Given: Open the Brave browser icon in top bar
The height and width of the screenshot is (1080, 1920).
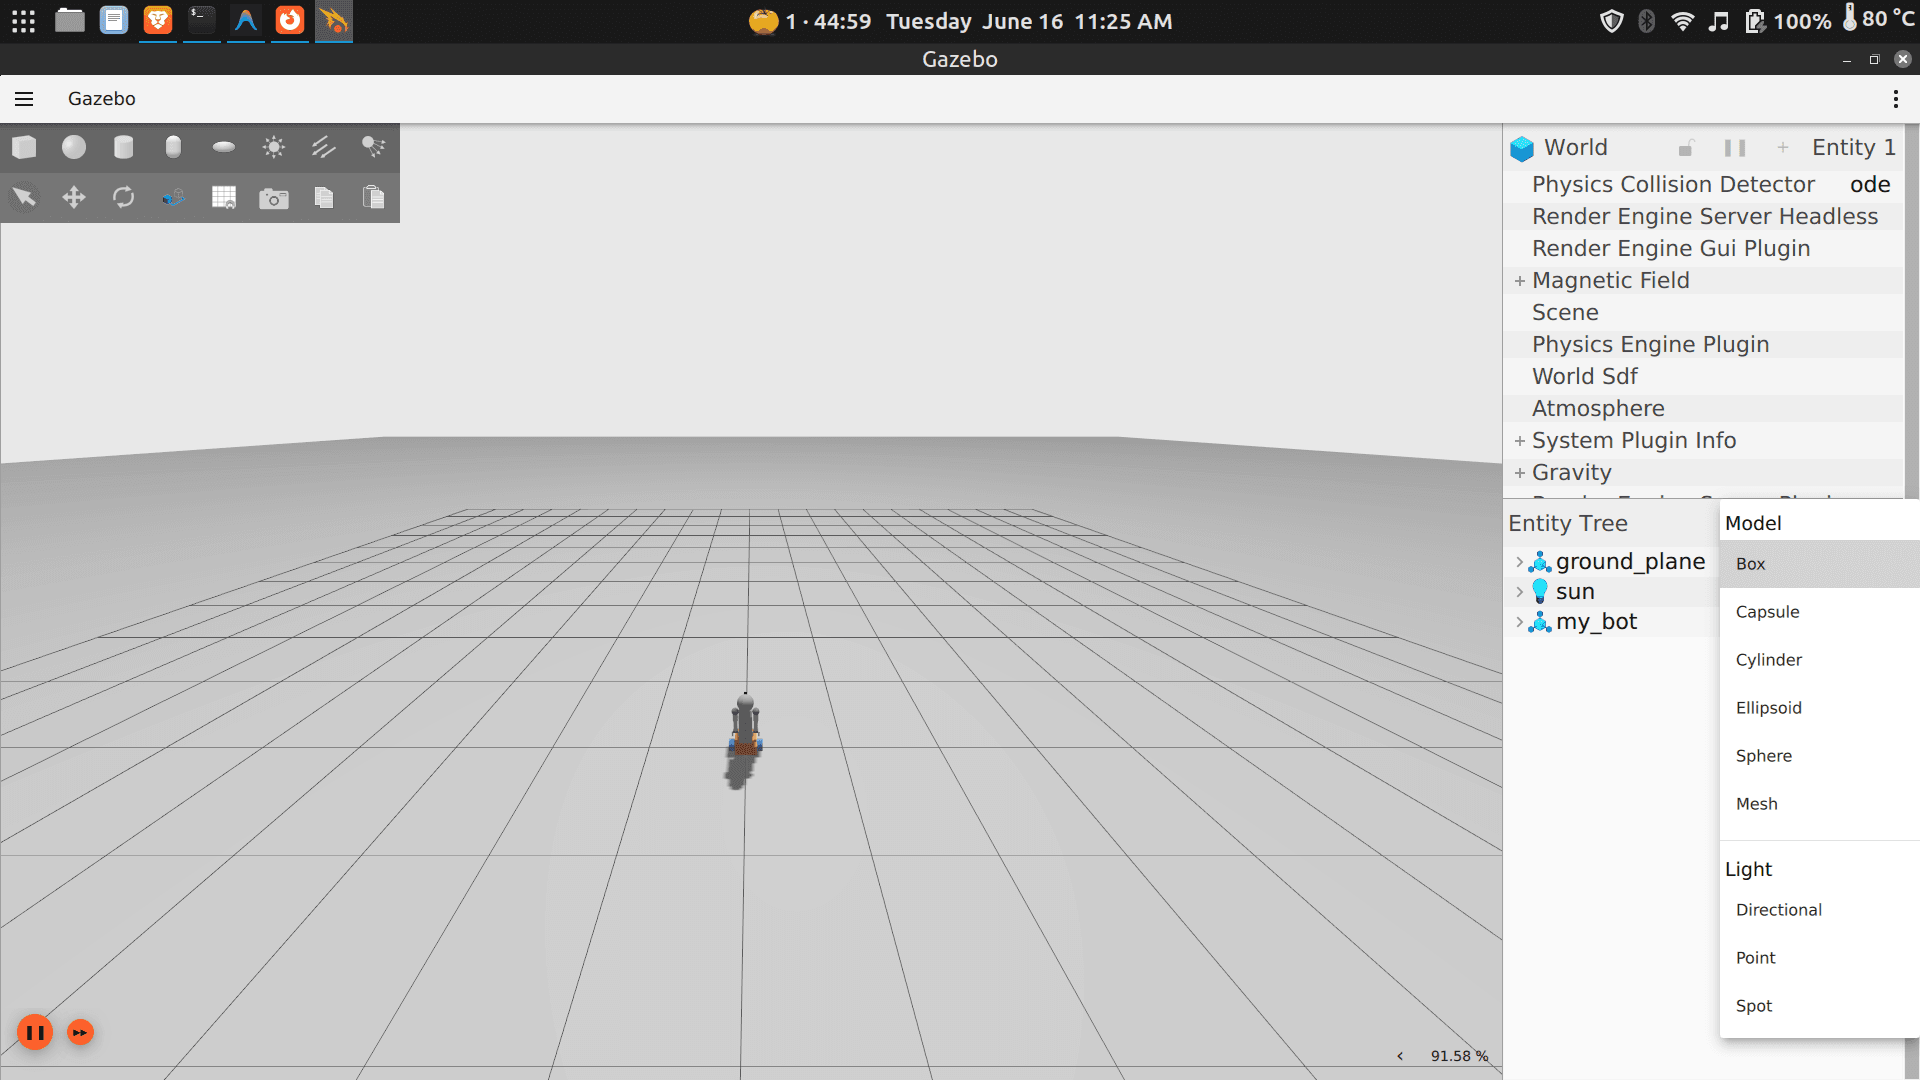Looking at the screenshot, I should point(158,20).
